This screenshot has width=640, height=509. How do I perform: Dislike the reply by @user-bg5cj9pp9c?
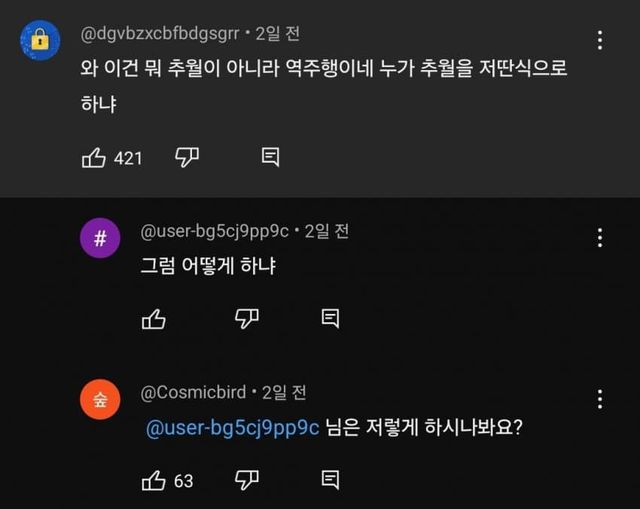(x=247, y=318)
